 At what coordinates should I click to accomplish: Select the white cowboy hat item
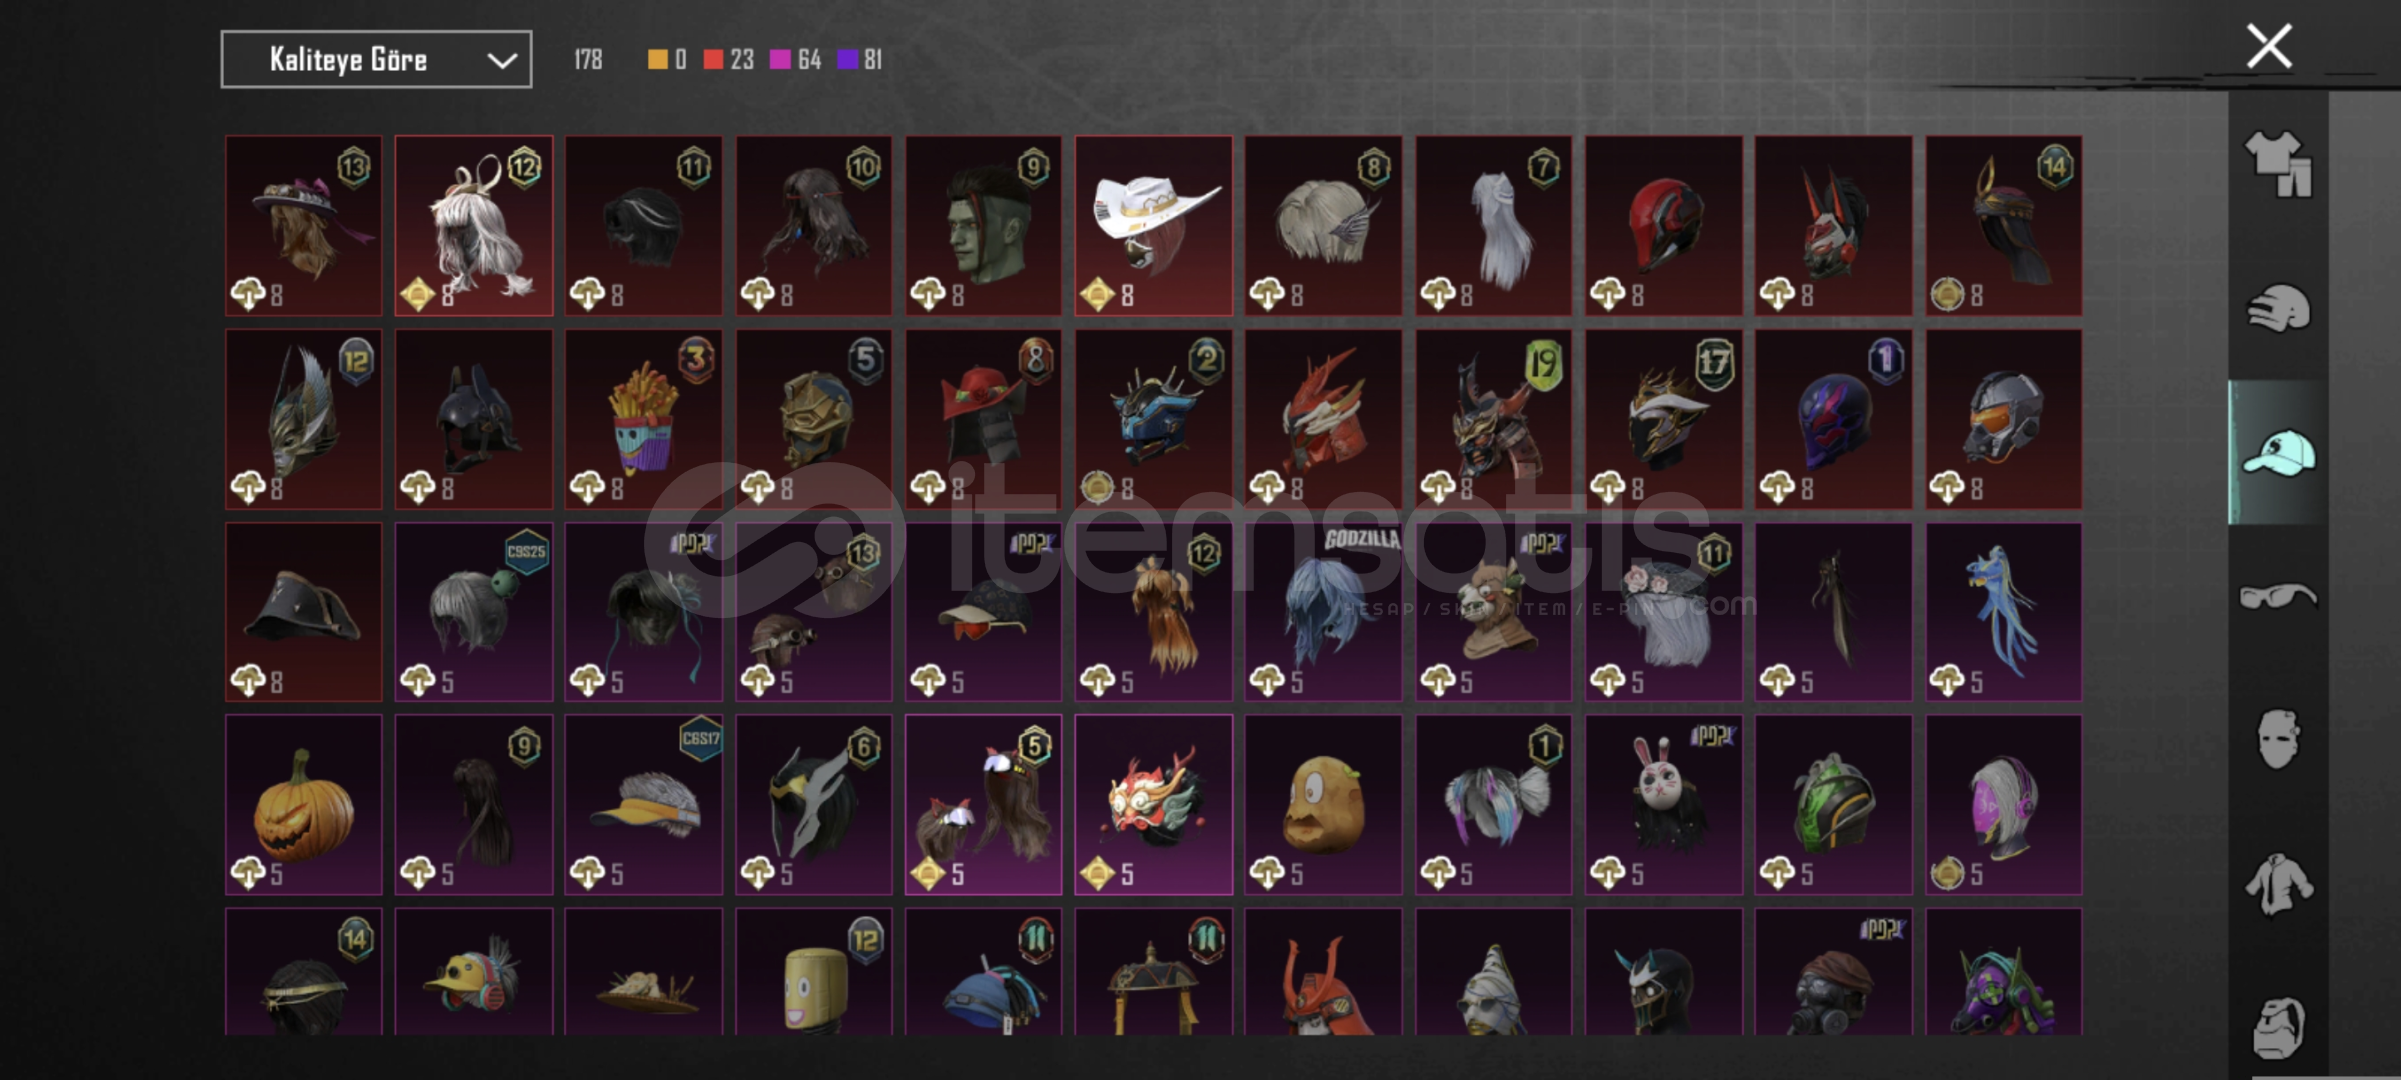click(x=1153, y=226)
